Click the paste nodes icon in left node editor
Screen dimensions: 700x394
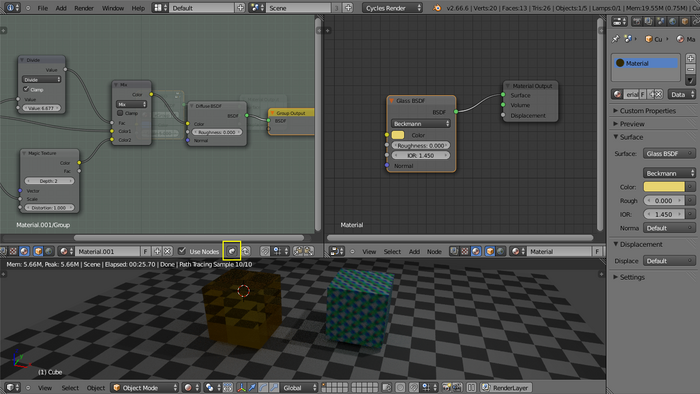point(308,251)
